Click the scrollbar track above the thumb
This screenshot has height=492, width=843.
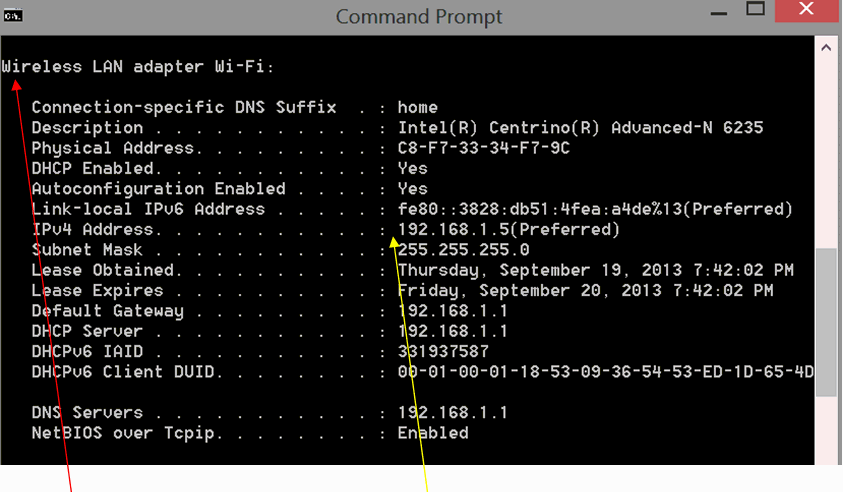[x=826, y=153]
